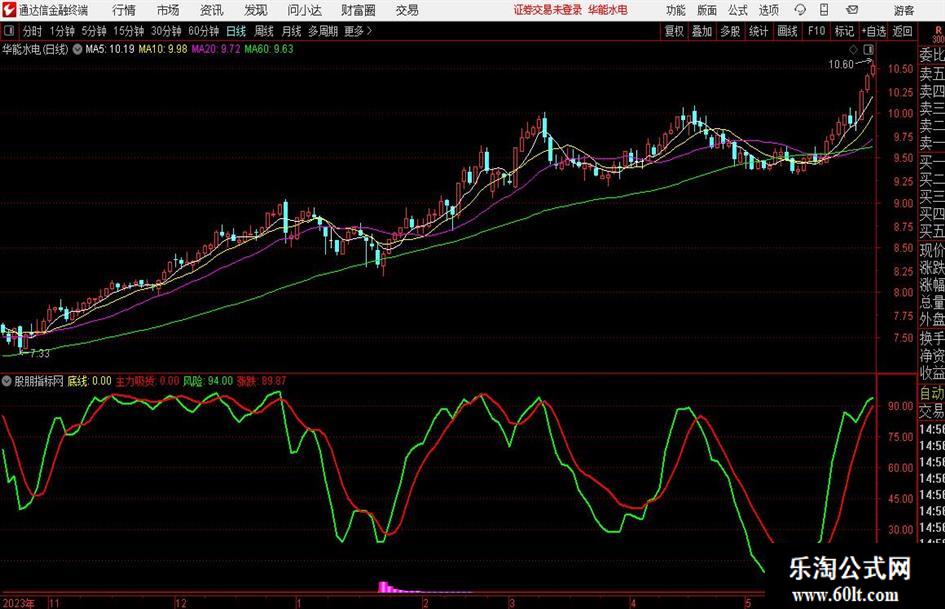Image resolution: width=945 pixels, height=609 pixels.
Task: Click the 画线 drawing toolbar button
Action: [x=787, y=31]
